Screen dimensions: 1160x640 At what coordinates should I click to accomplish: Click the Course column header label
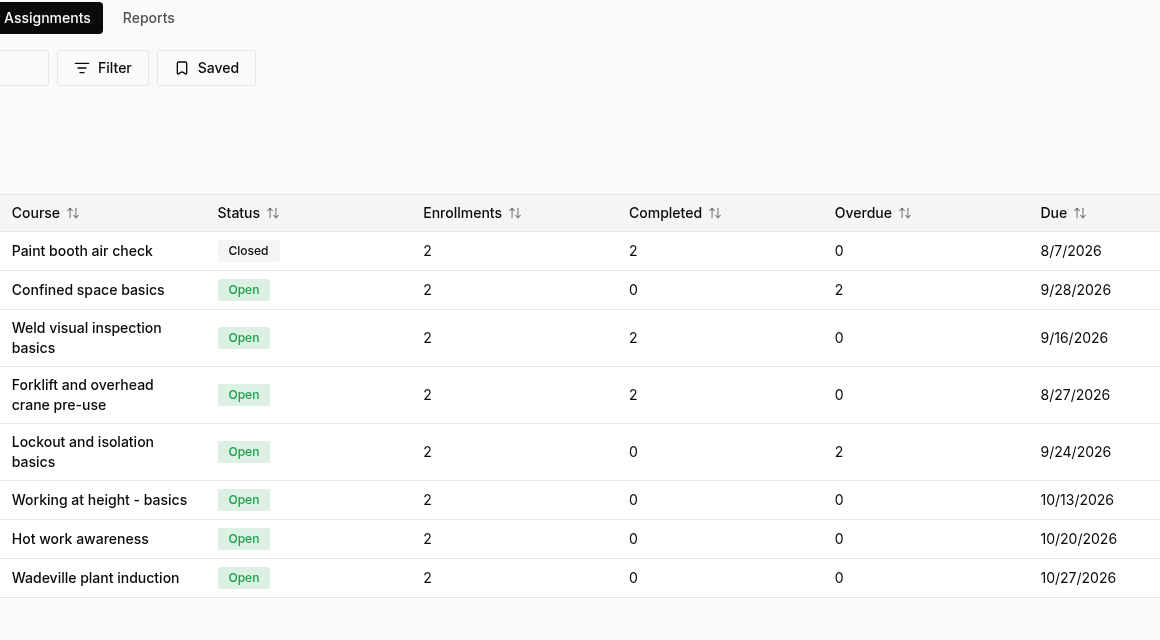point(36,213)
